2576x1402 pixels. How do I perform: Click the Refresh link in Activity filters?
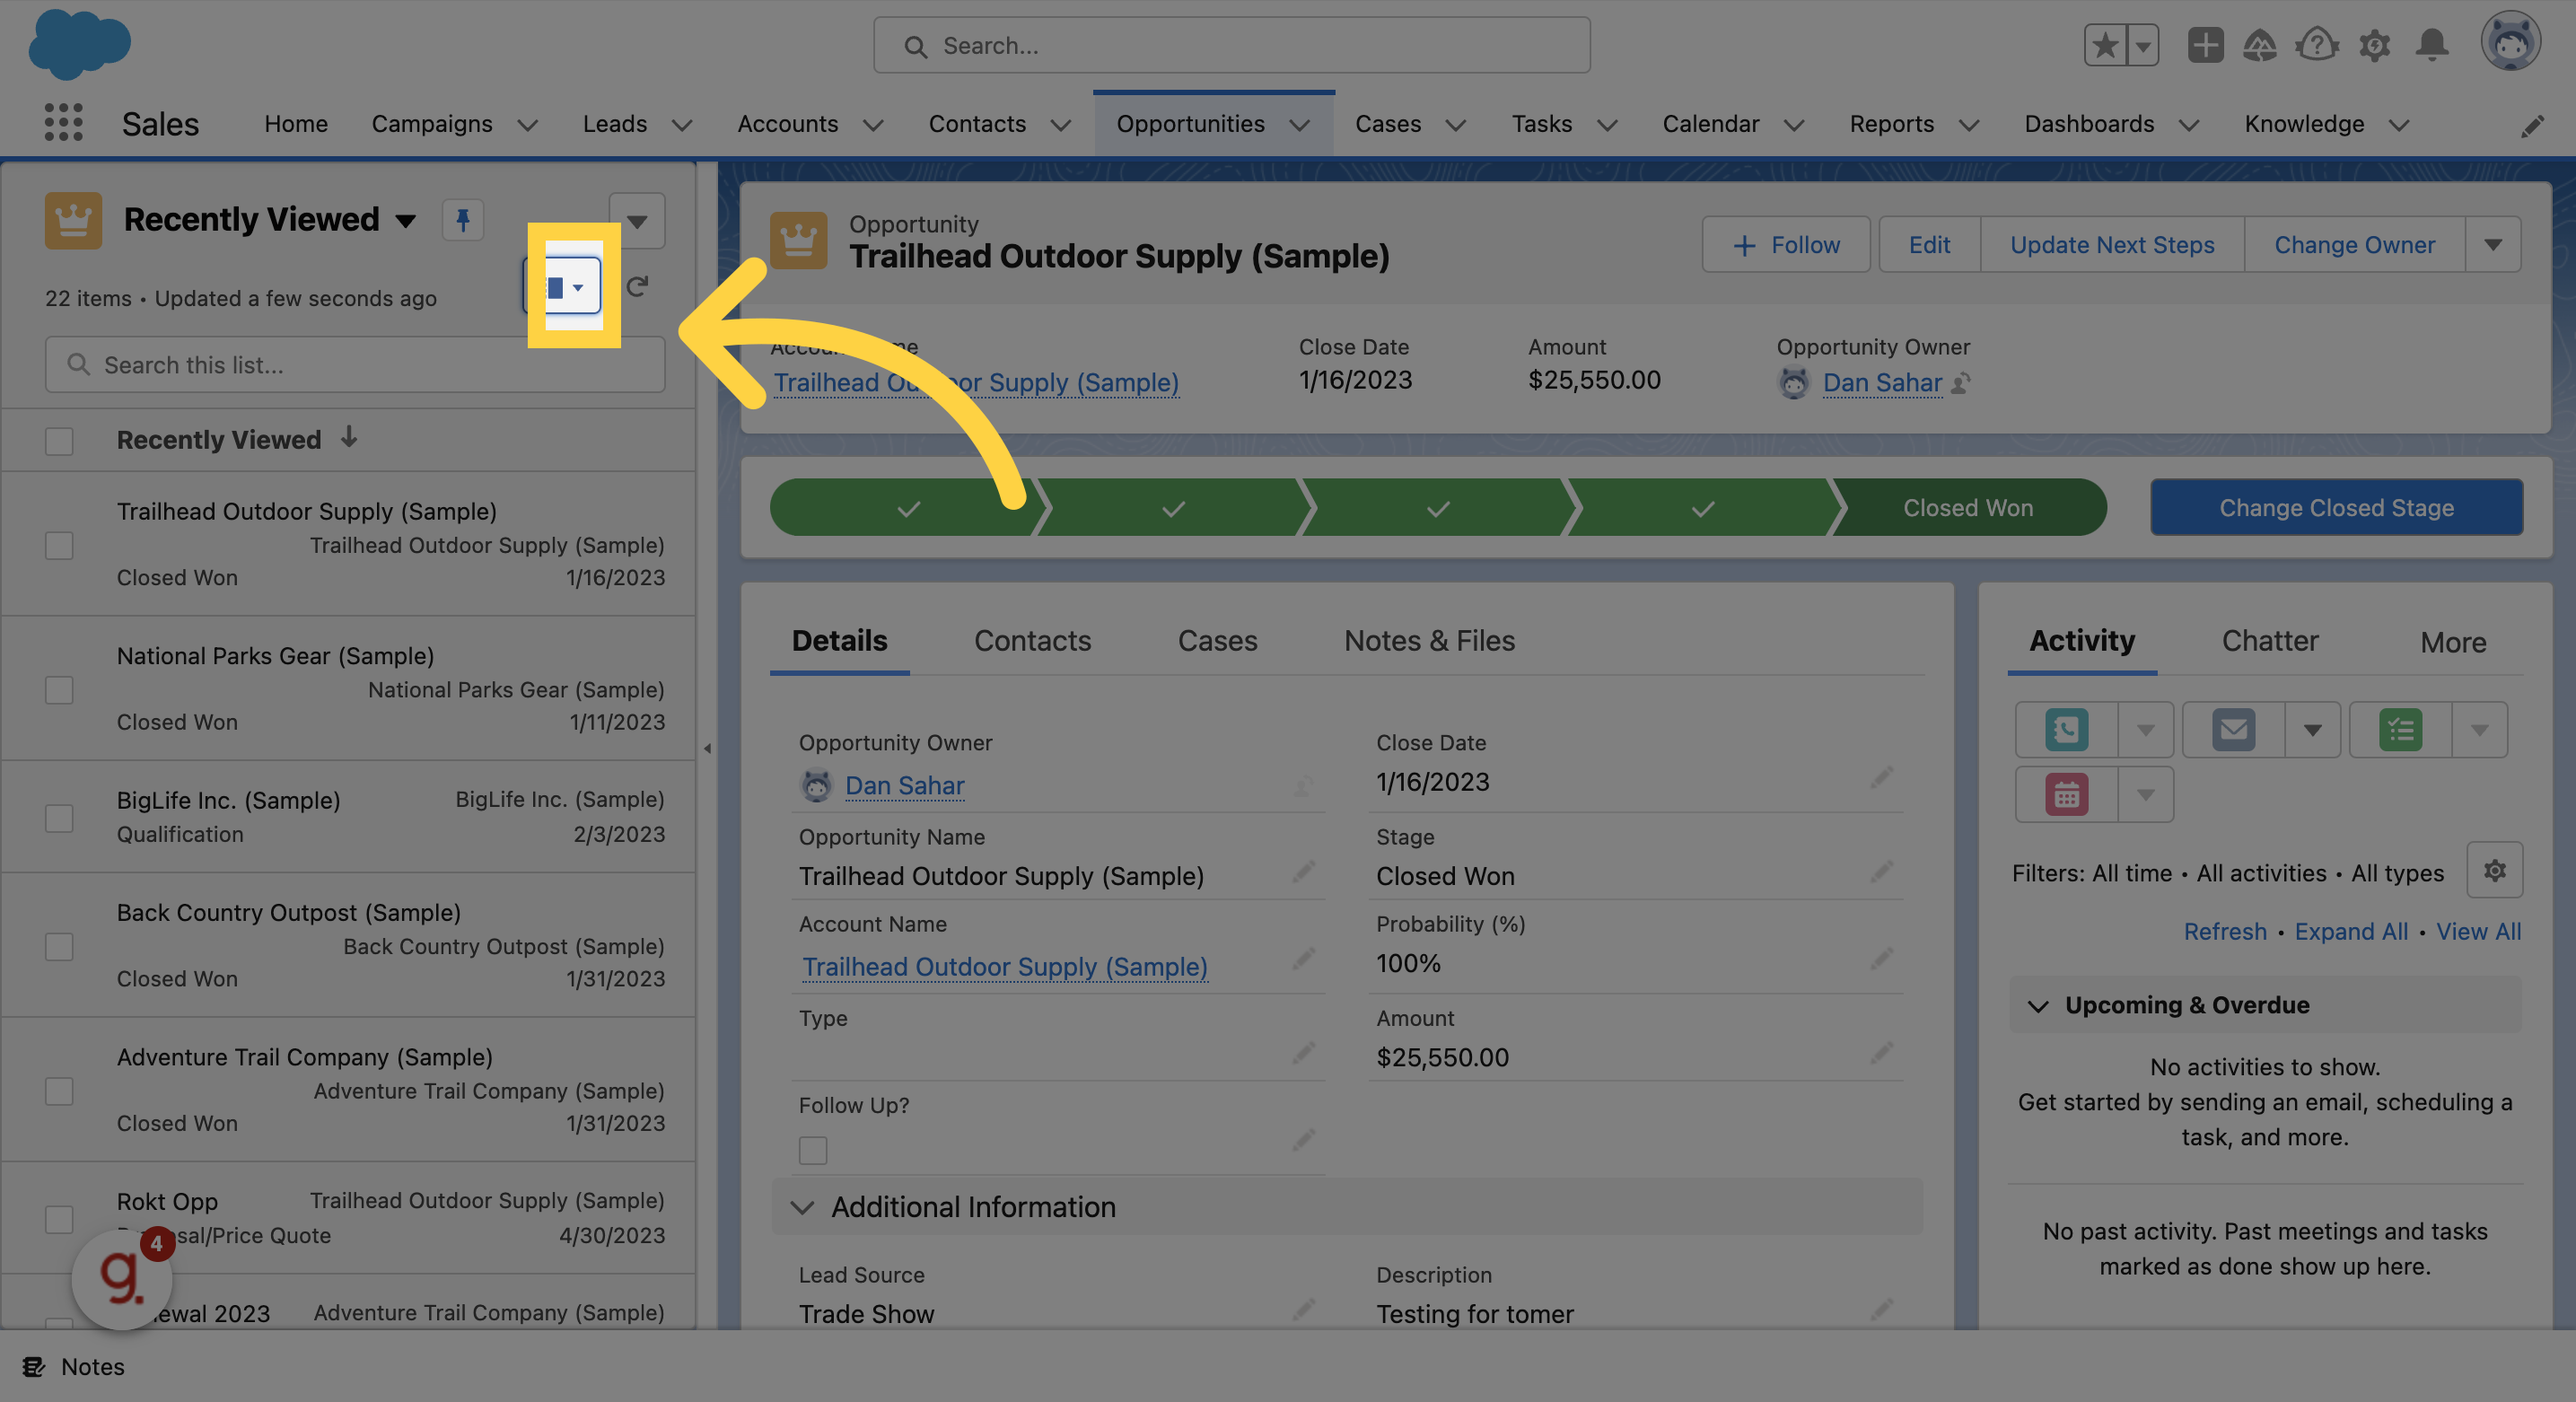tap(2224, 931)
